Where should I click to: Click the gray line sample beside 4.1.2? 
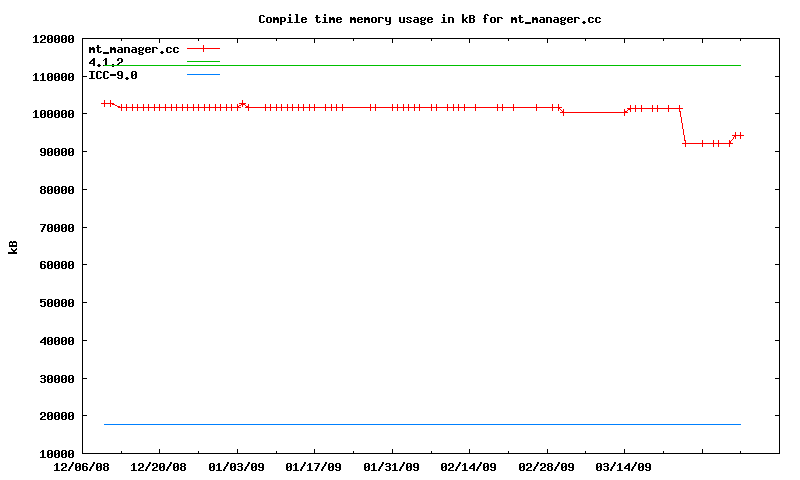click(x=203, y=62)
